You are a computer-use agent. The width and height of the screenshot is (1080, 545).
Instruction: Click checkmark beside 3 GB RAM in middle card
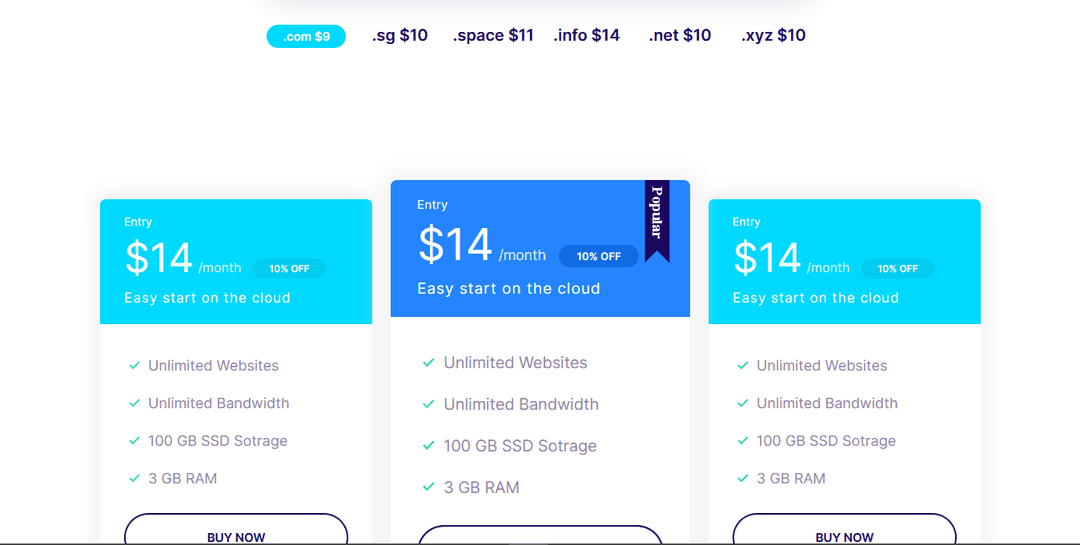(428, 487)
